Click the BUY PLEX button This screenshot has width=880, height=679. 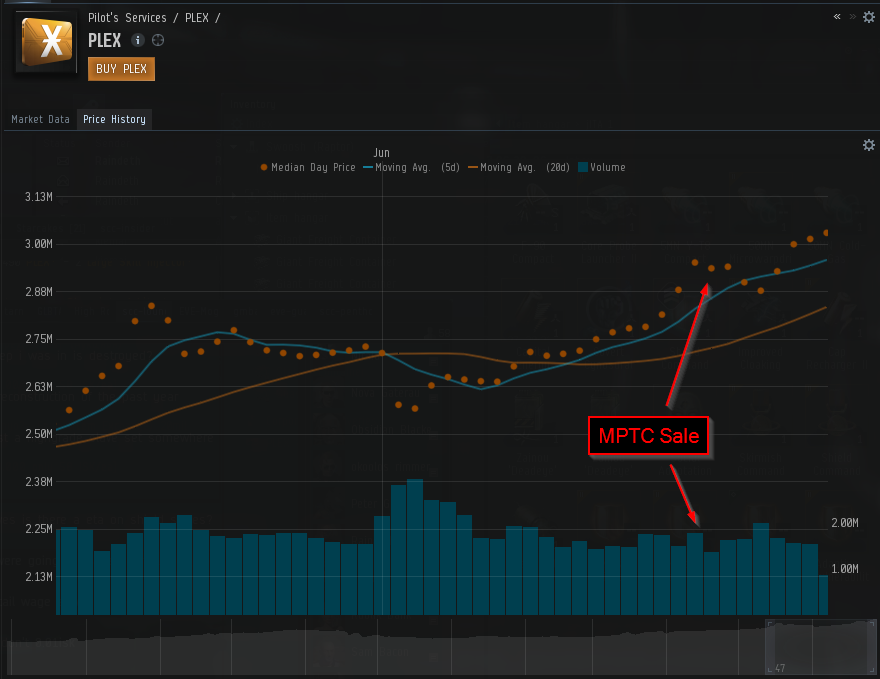tap(121, 69)
